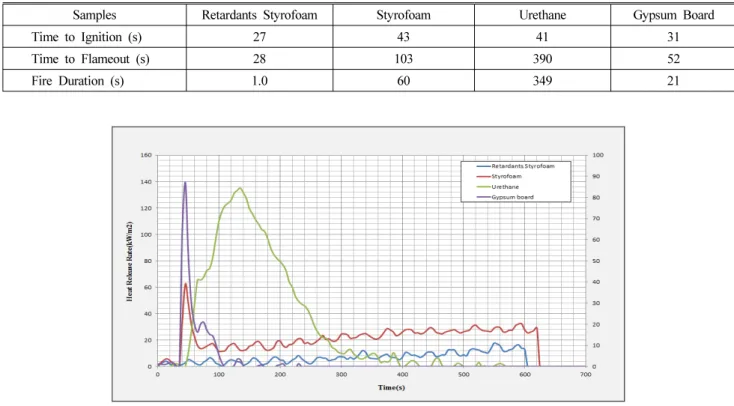The width and height of the screenshot is (734, 406).
Task: Click Urethane flameout time value 390
Action: [543, 59]
